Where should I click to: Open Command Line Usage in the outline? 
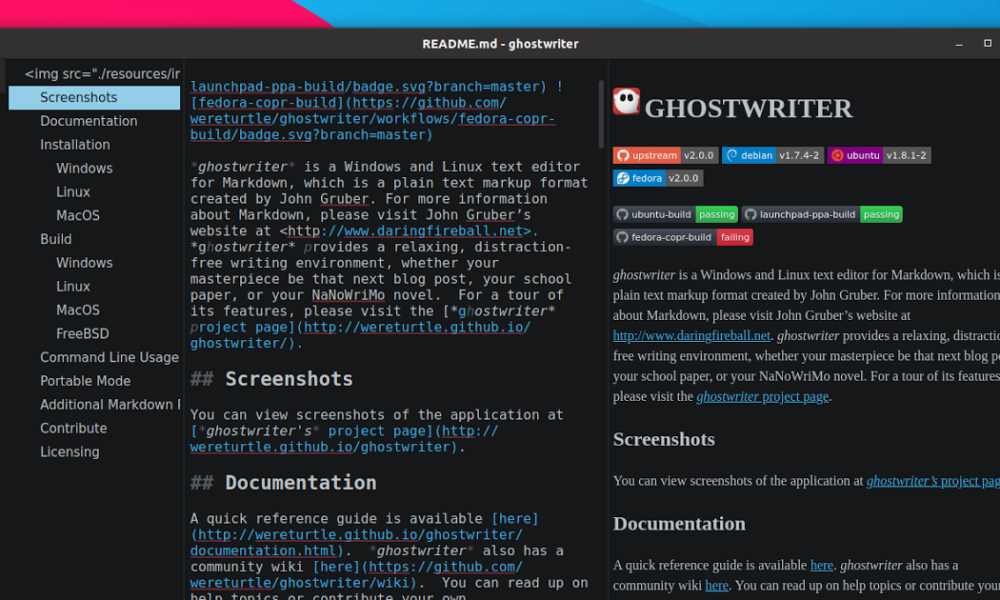coord(94,357)
